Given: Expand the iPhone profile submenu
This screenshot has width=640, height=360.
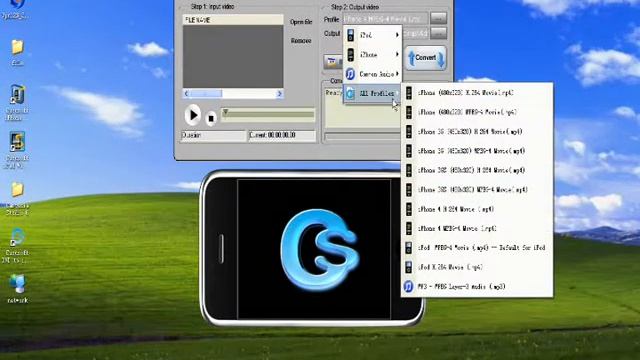Looking at the screenshot, I should tap(373, 55).
